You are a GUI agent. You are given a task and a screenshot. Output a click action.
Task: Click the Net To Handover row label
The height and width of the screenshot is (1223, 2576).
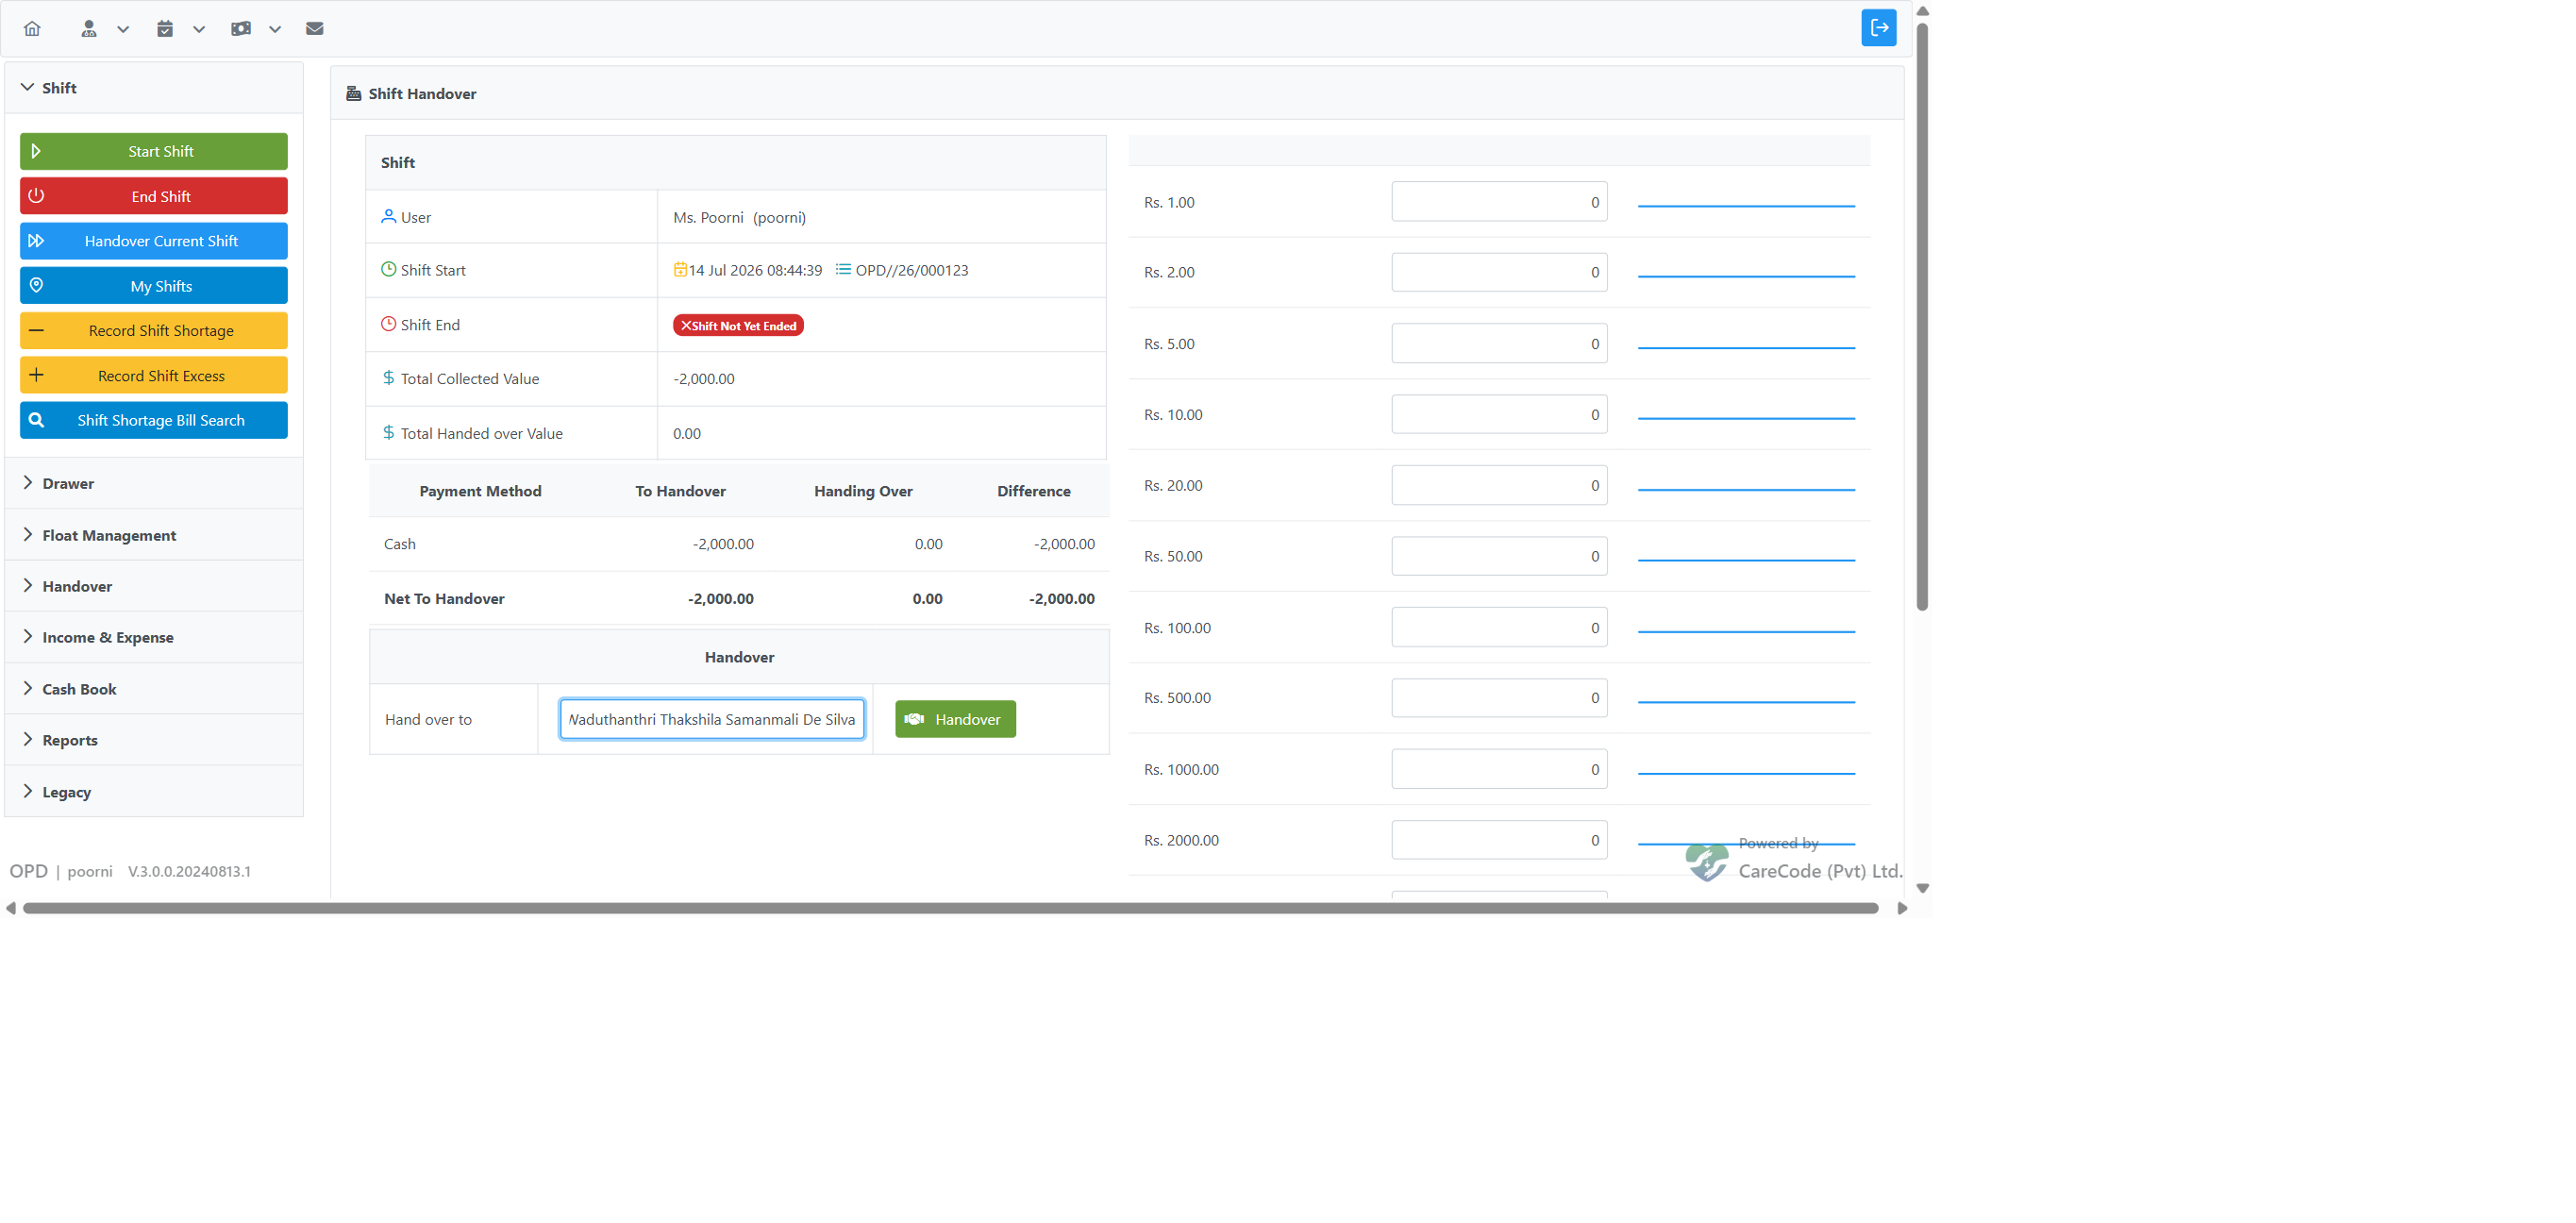pyautogui.click(x=444, y=599)
